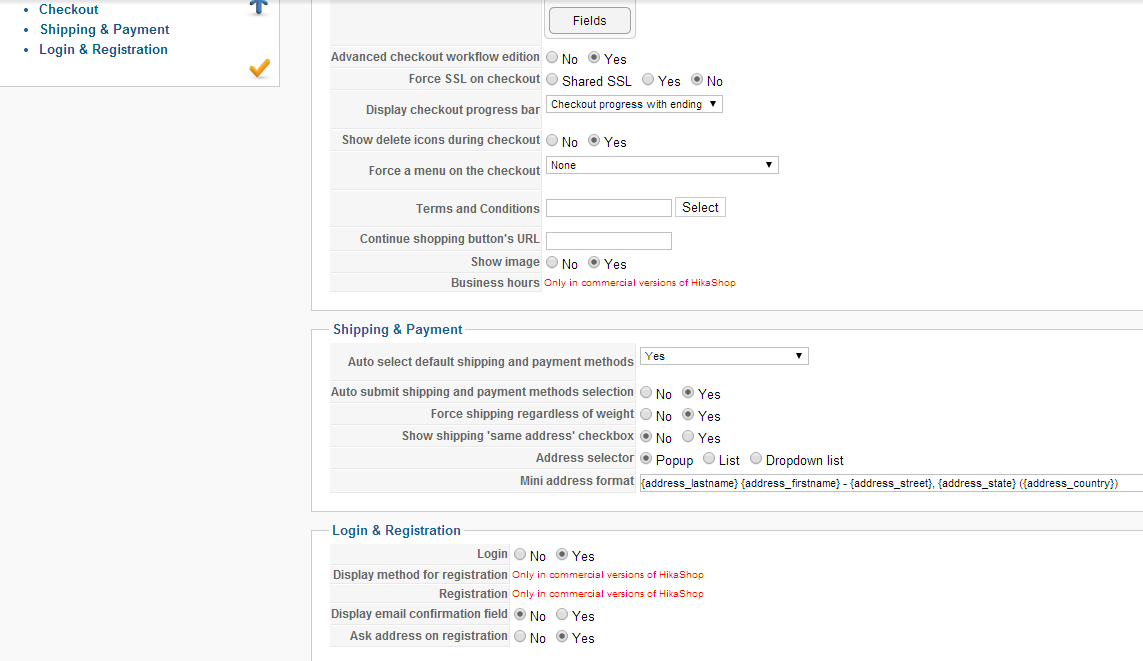The height and width of the screenshot is (661, 1143).
Task: Expand Force a menu on checkout dropdown
Action: pyautogui.click(x=662, y=165)
